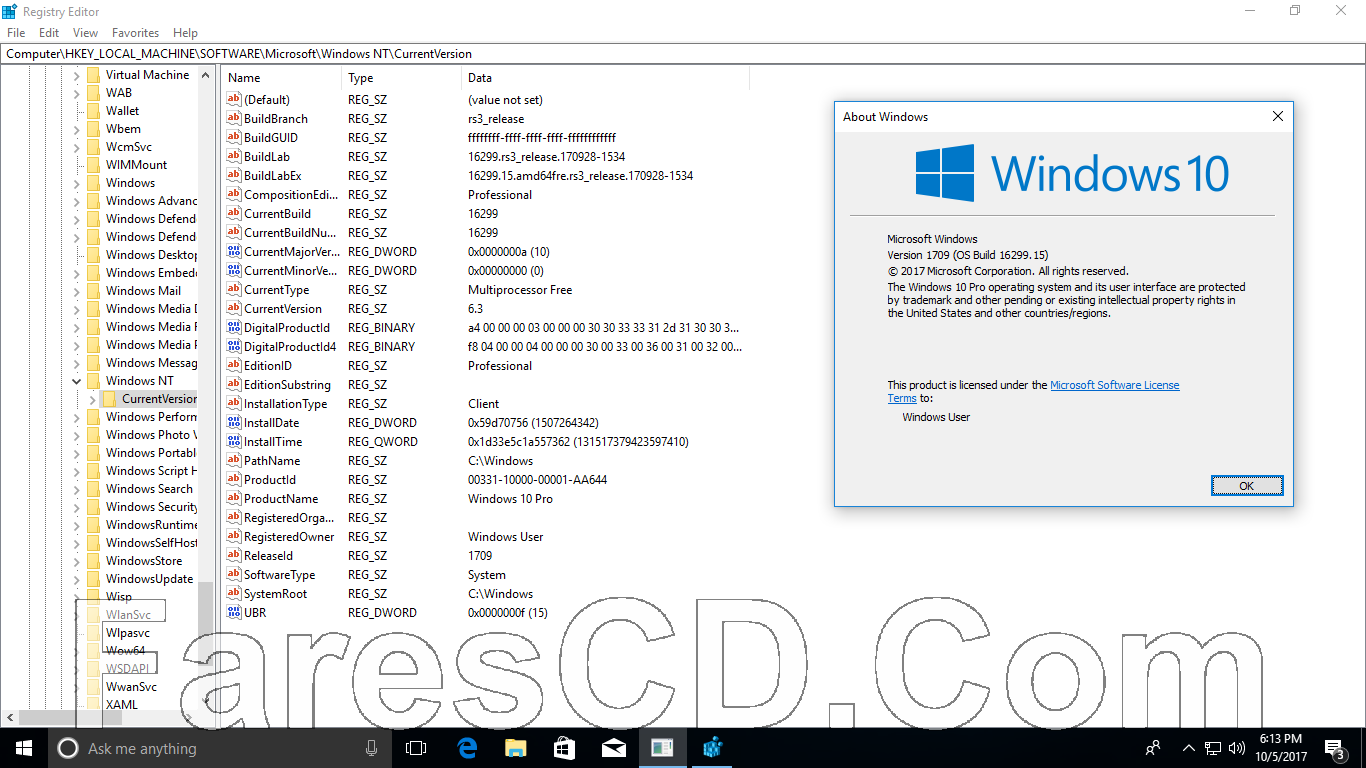Open the Help menu

click(x=185, y=33)
